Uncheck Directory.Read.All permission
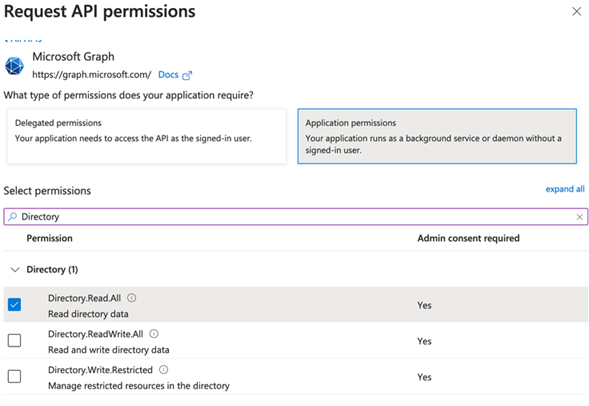The image size is (589, 406). [14, 305]
